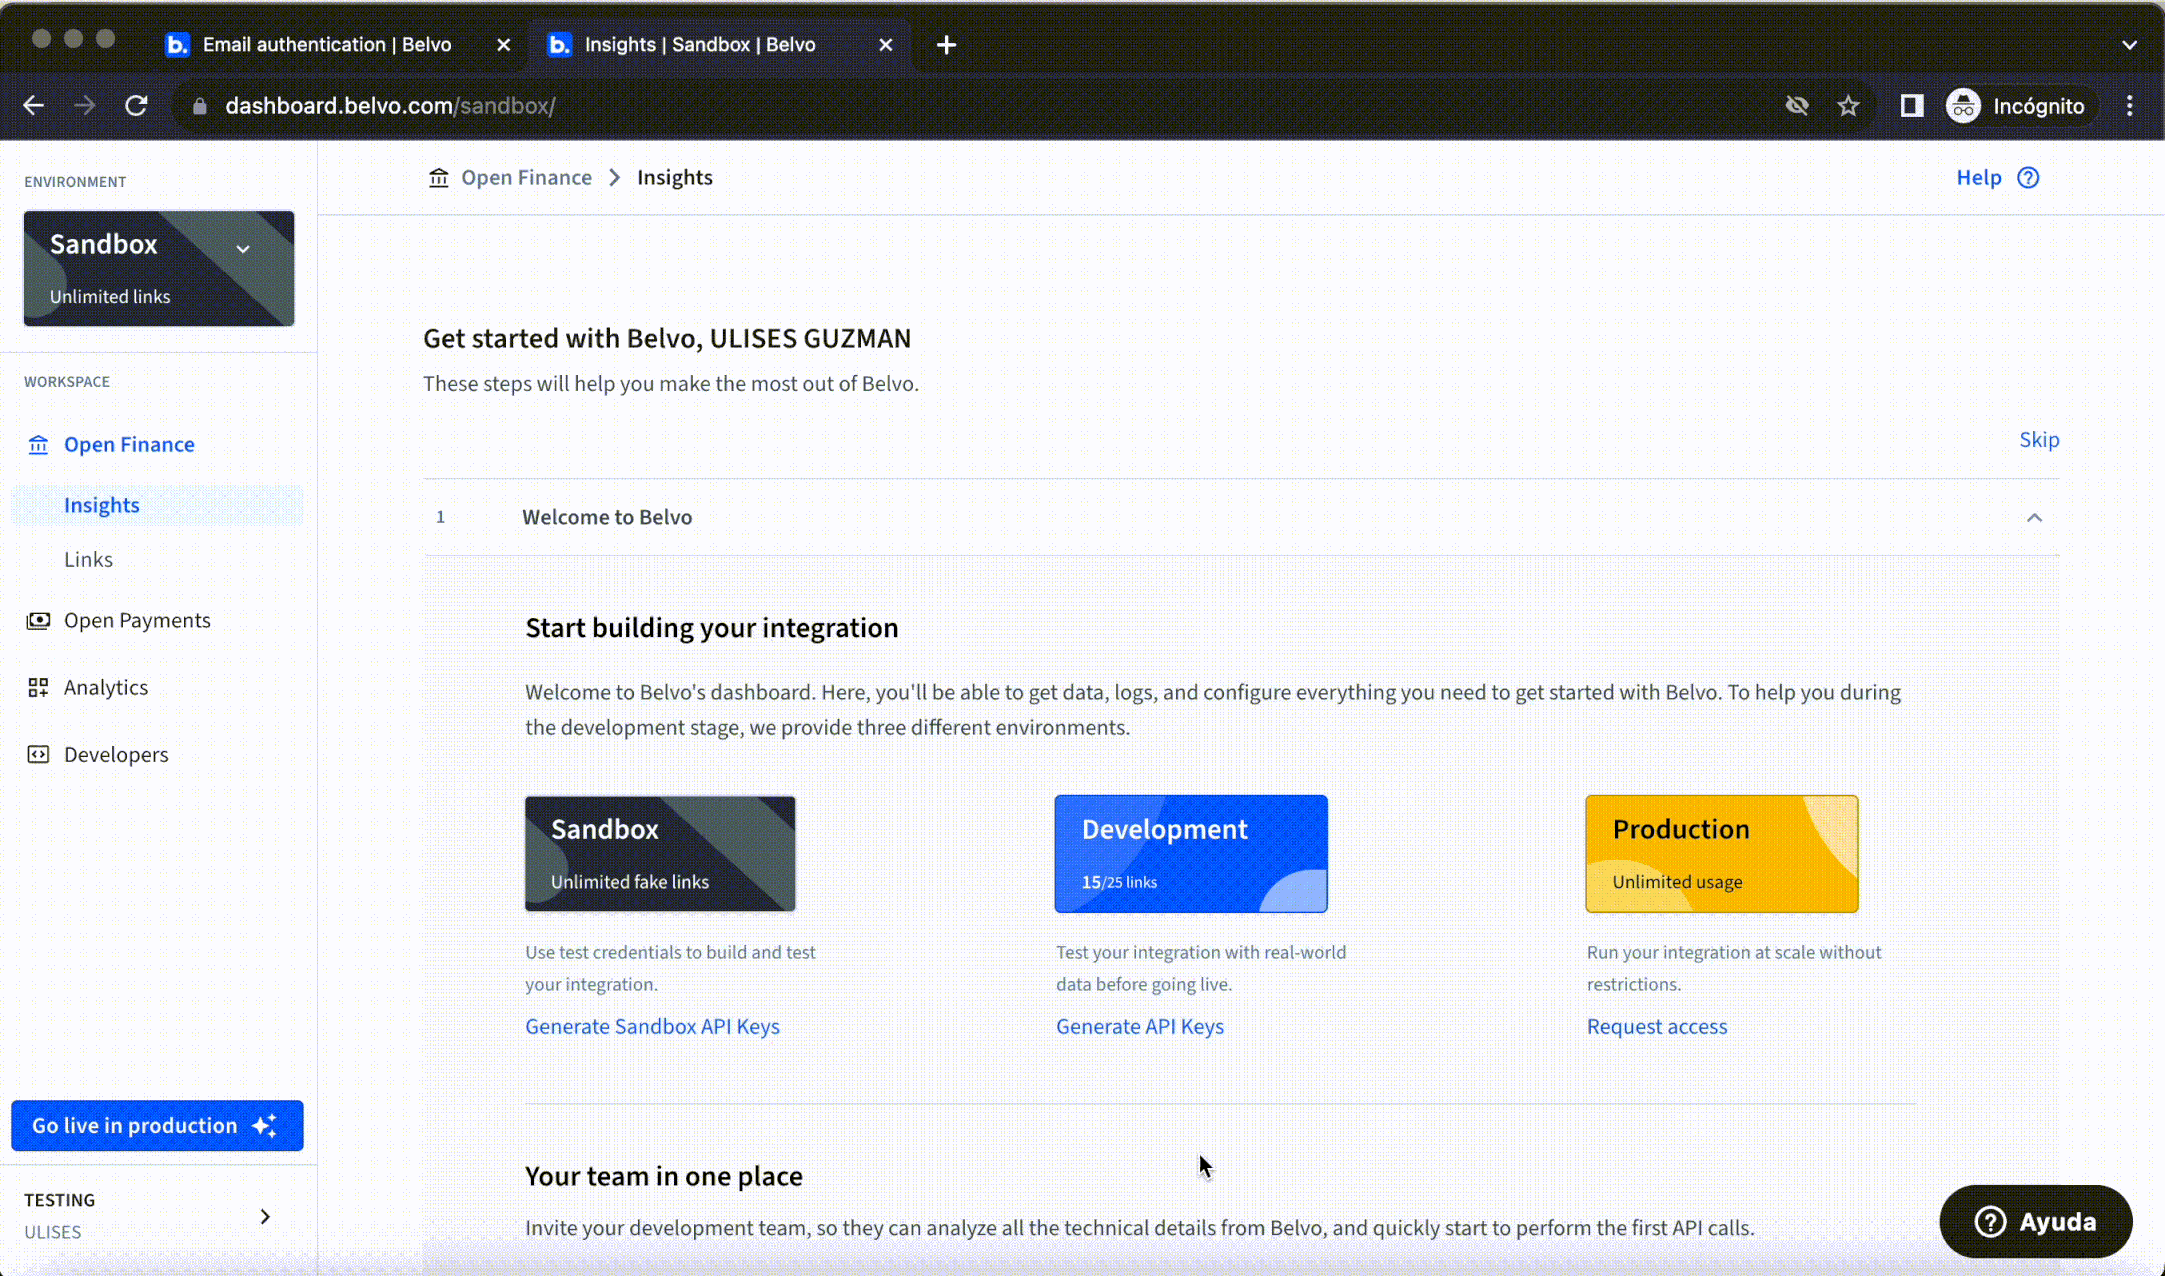
Task: Select the Production environment card
Action: click(x=1722, y=854)
